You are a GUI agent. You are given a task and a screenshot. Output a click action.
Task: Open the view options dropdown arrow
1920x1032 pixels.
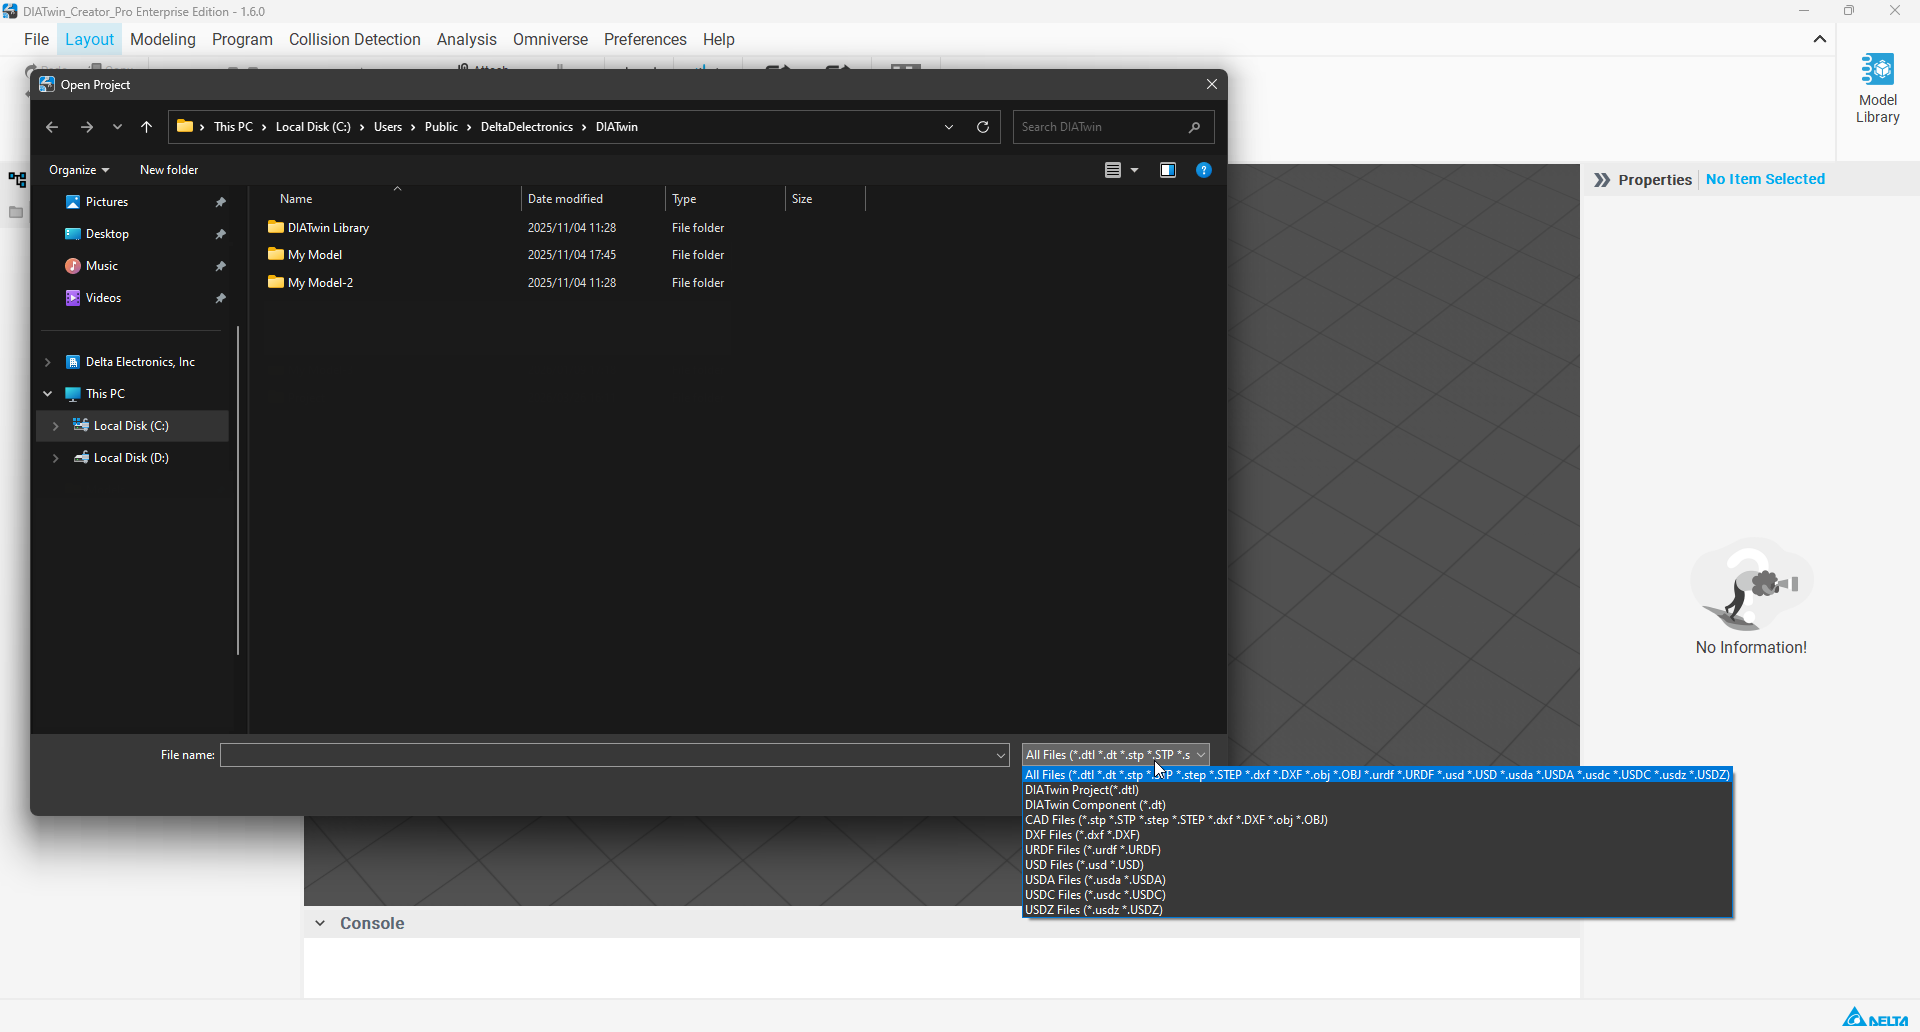point(1135,170)
